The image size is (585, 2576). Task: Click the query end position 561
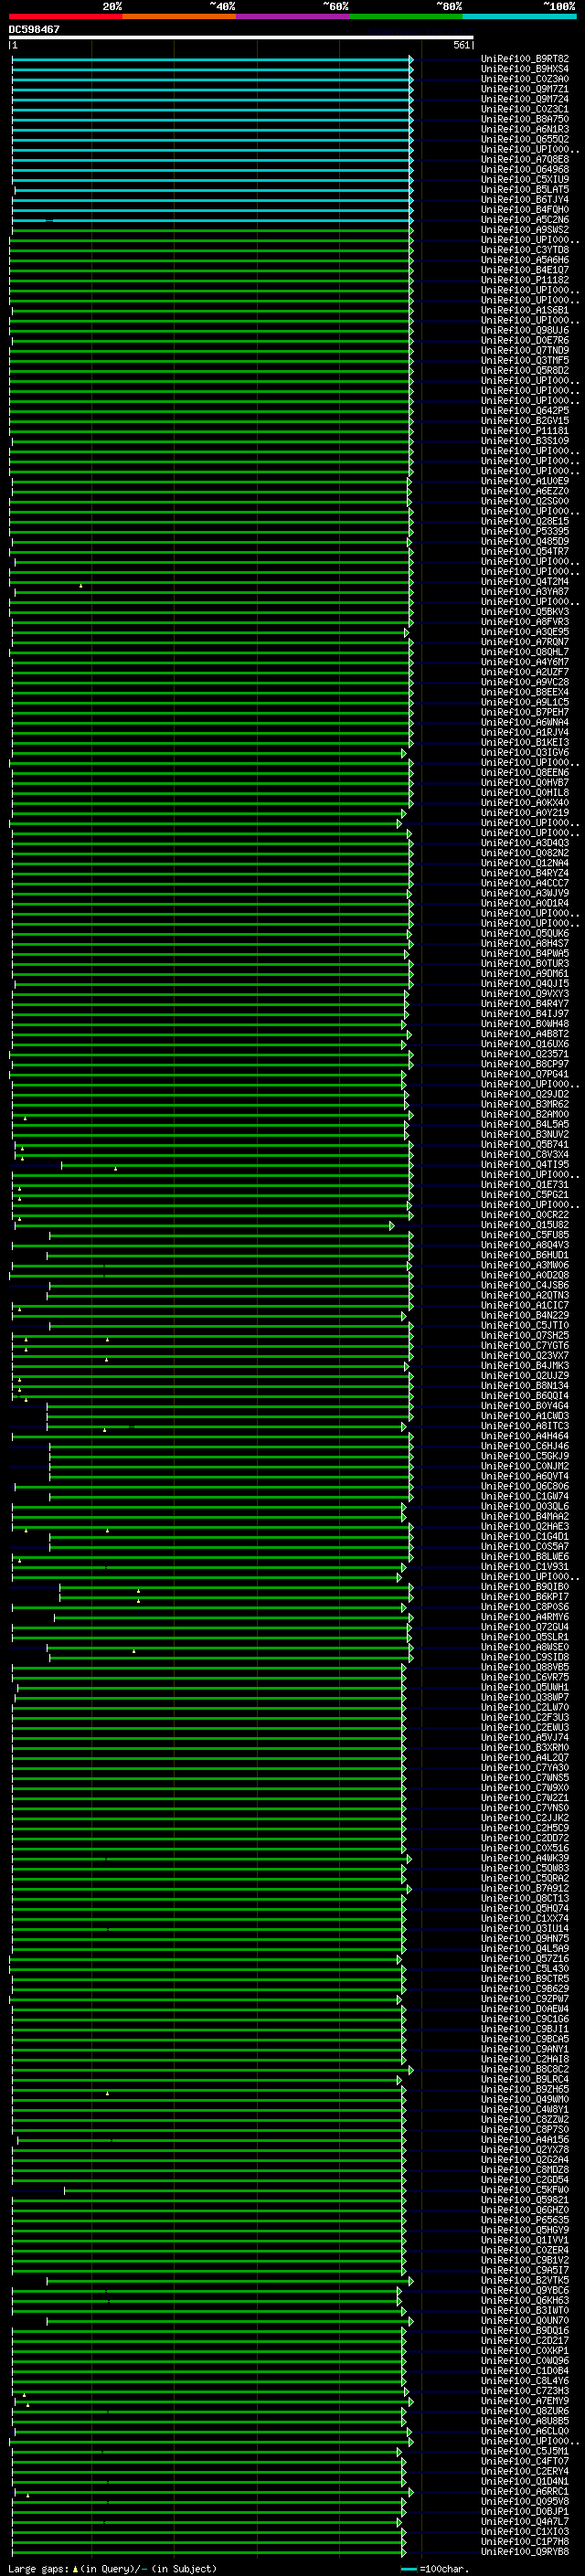click(x=461, y=45)
